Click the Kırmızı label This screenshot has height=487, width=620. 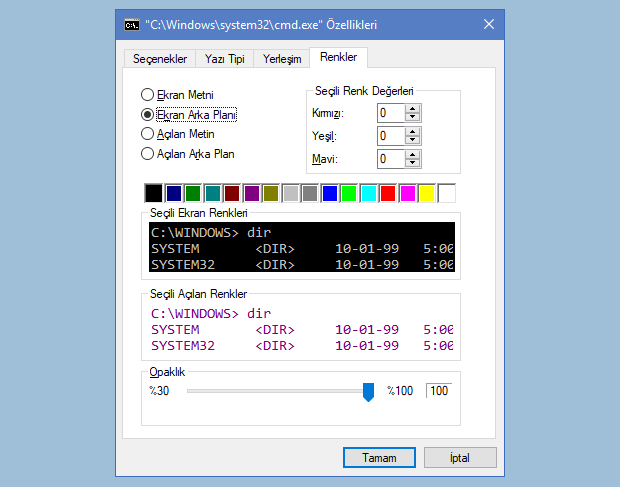[x=328, y=113]
